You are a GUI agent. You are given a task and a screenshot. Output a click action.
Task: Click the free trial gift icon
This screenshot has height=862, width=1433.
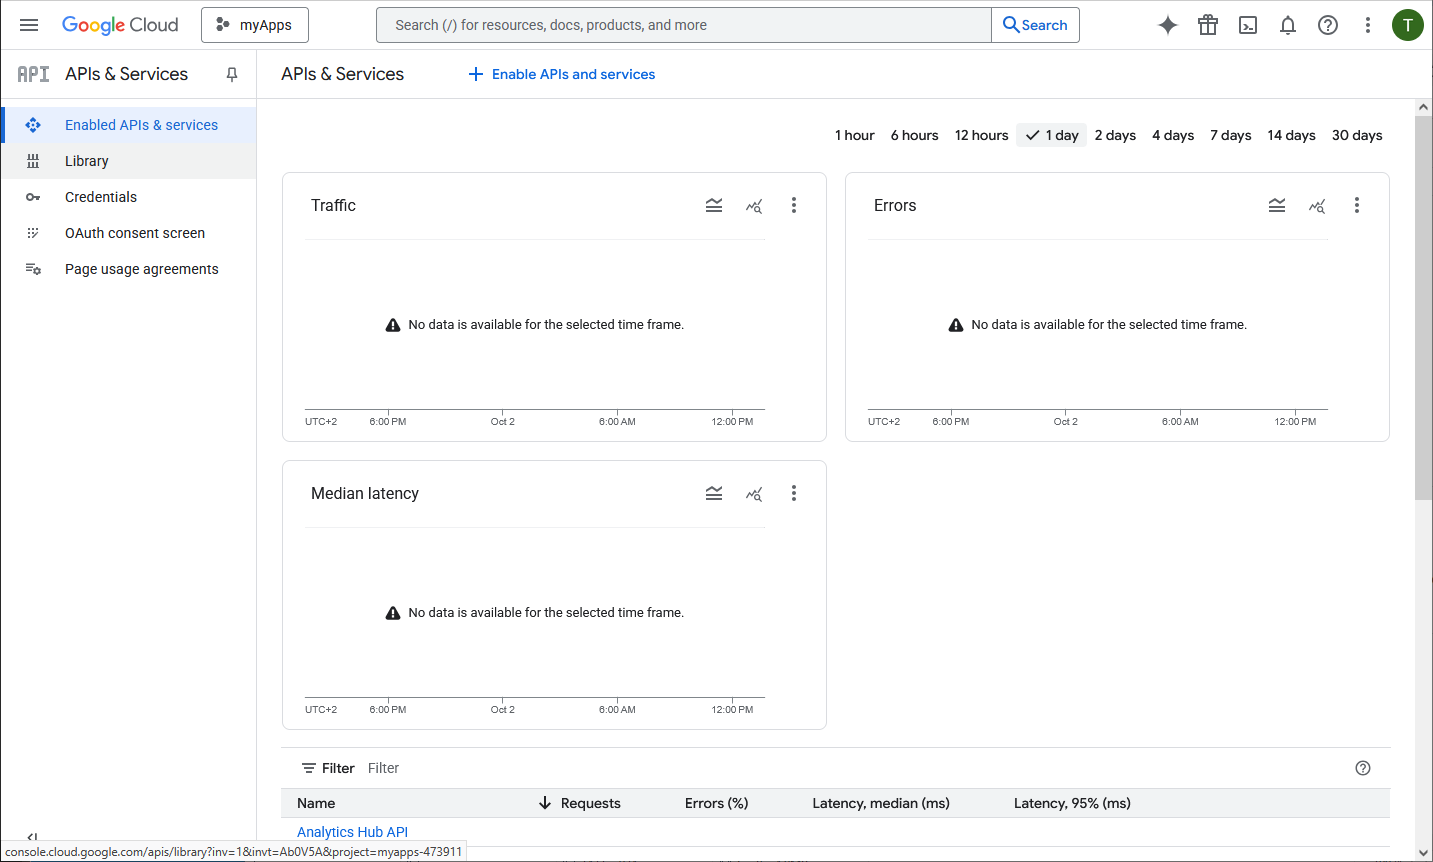point(1208,25)
